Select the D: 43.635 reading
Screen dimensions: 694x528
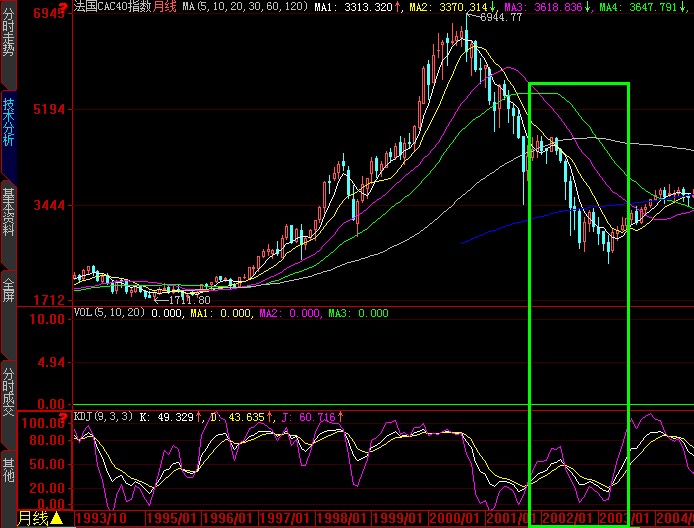[241, 417]
